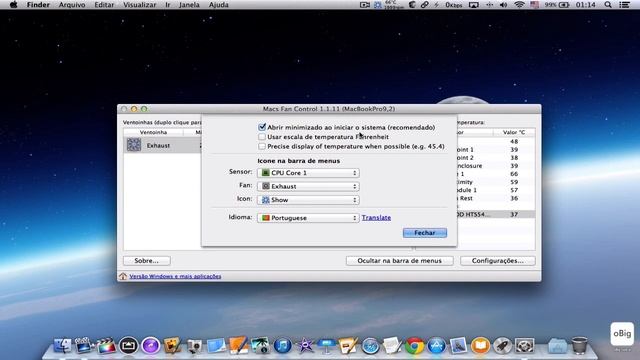The image size is (640, 360).
Task: Open the Fan dropdown showing Exhaust
Action: tap(308, 187)
